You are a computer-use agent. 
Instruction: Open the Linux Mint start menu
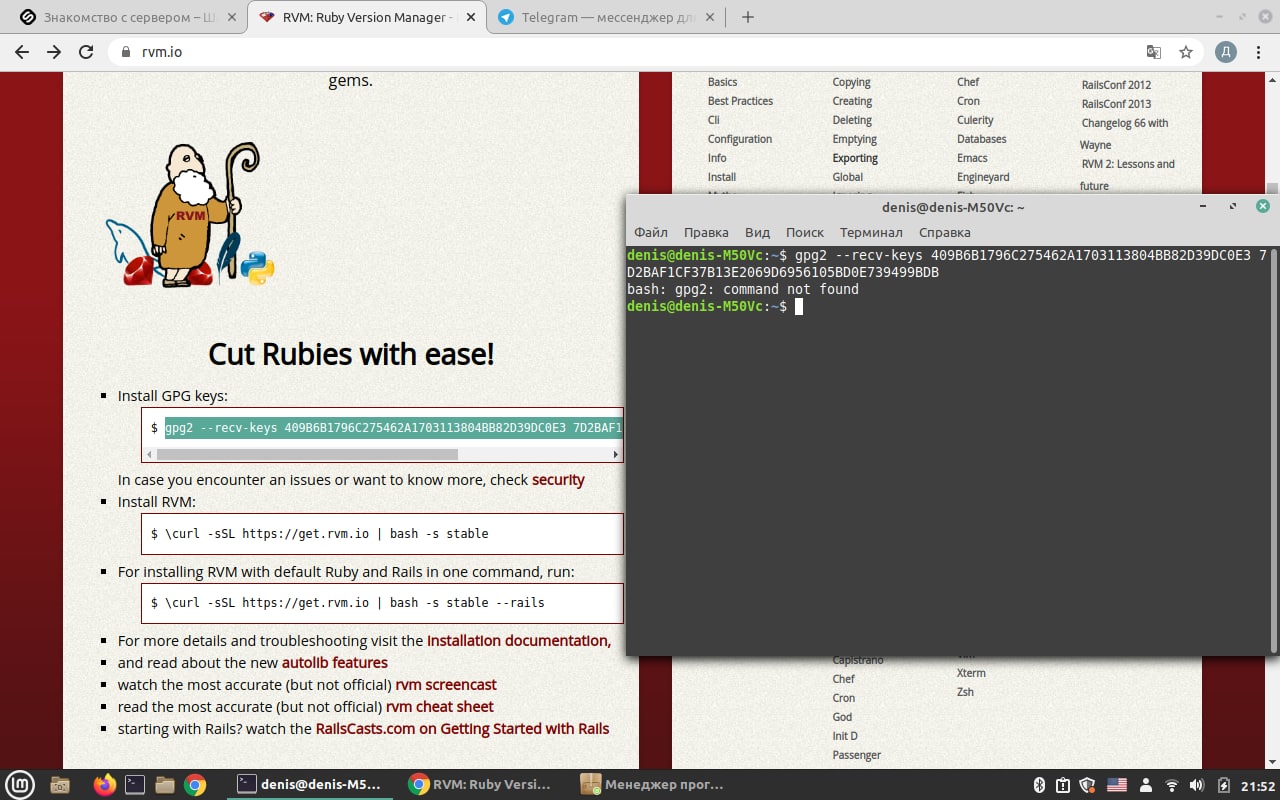20,785
